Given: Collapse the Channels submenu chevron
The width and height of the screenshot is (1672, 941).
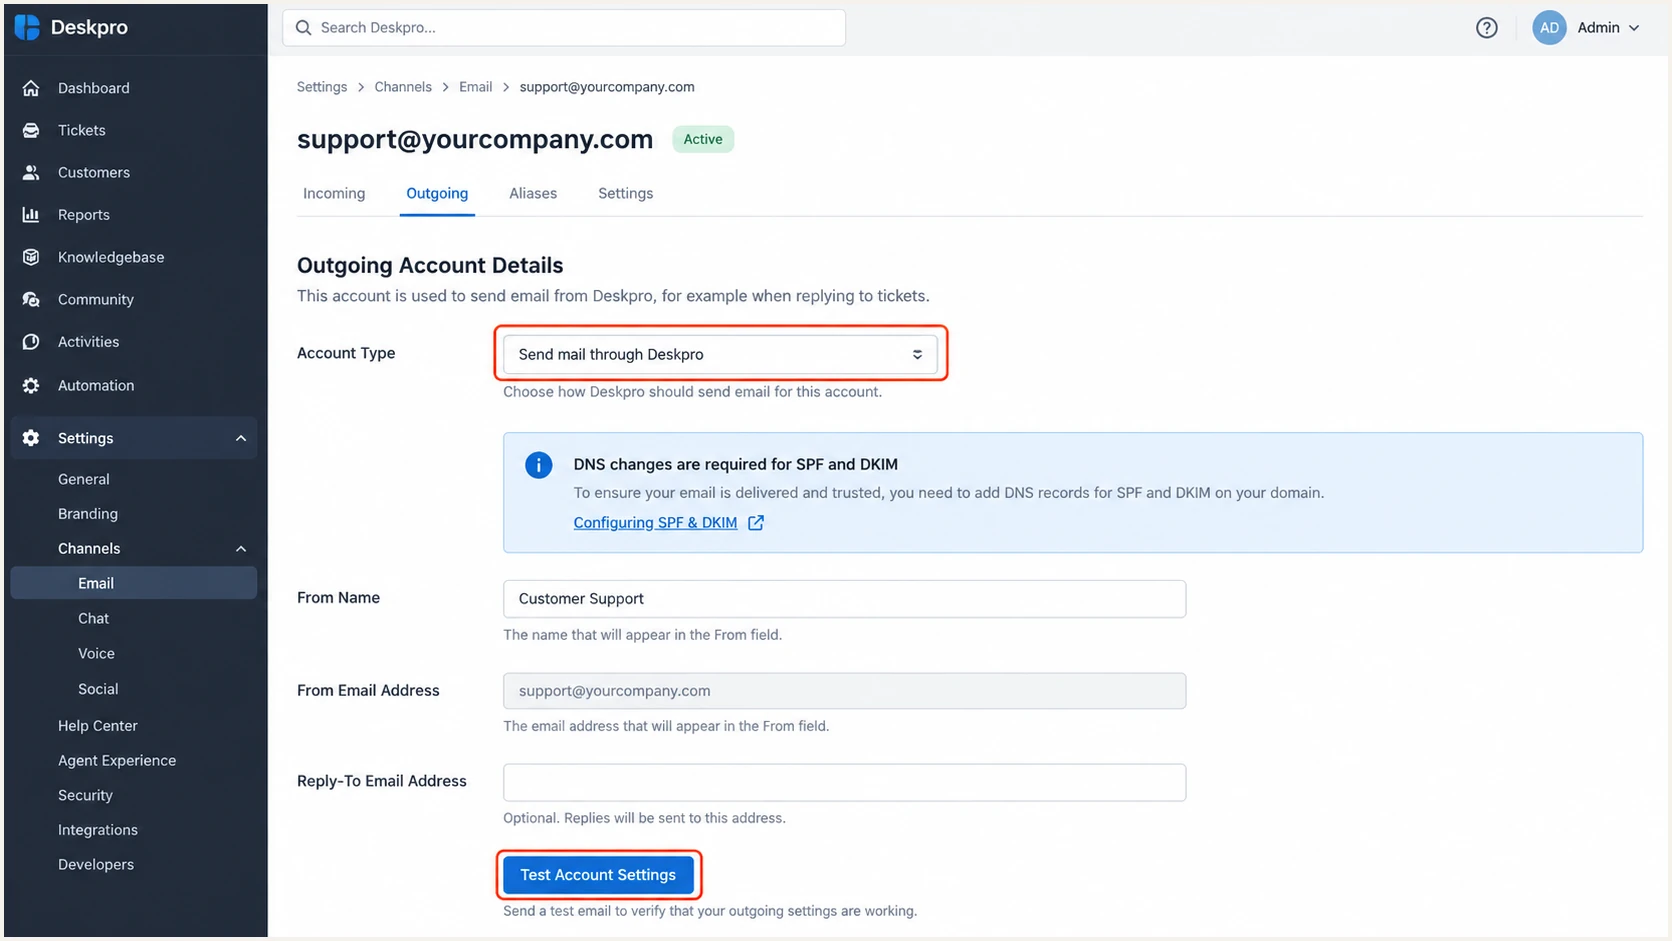Looking at the screenshot, I should tap(241, 549).
